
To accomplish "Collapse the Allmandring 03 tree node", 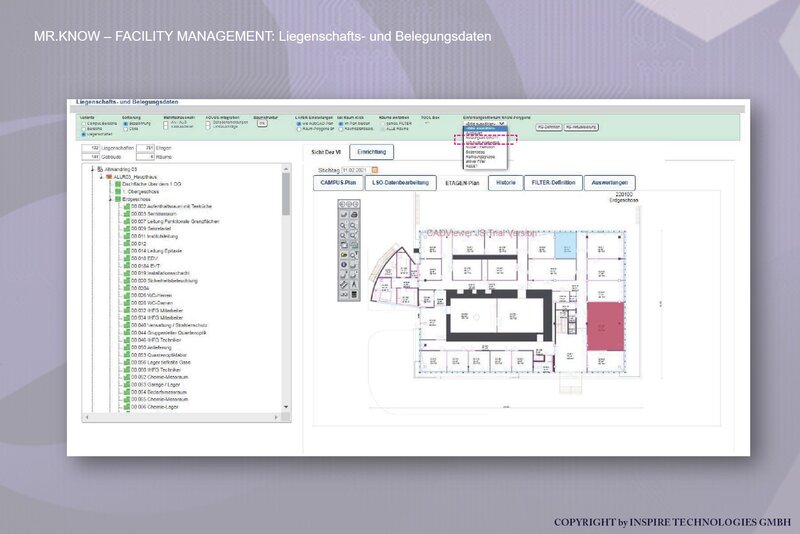I will 92,169.
